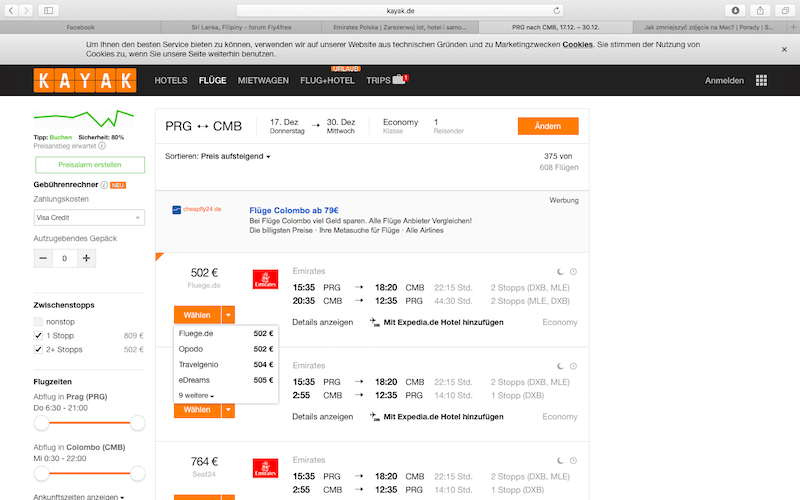Screen dimensions: 800x500
Task: Click left handle of Prag departure slider
Action: [41, 423]
